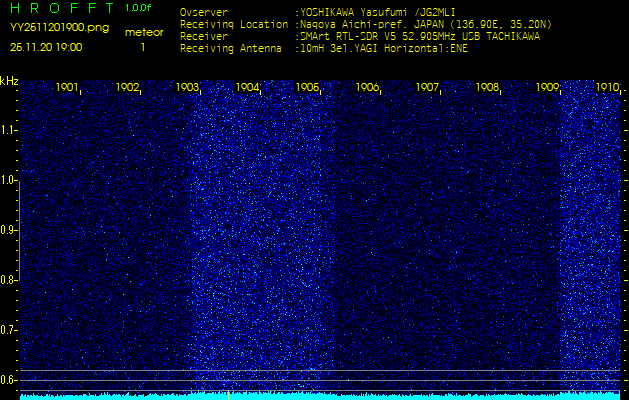Click the 'Receiving Antenna' field label

231,49
